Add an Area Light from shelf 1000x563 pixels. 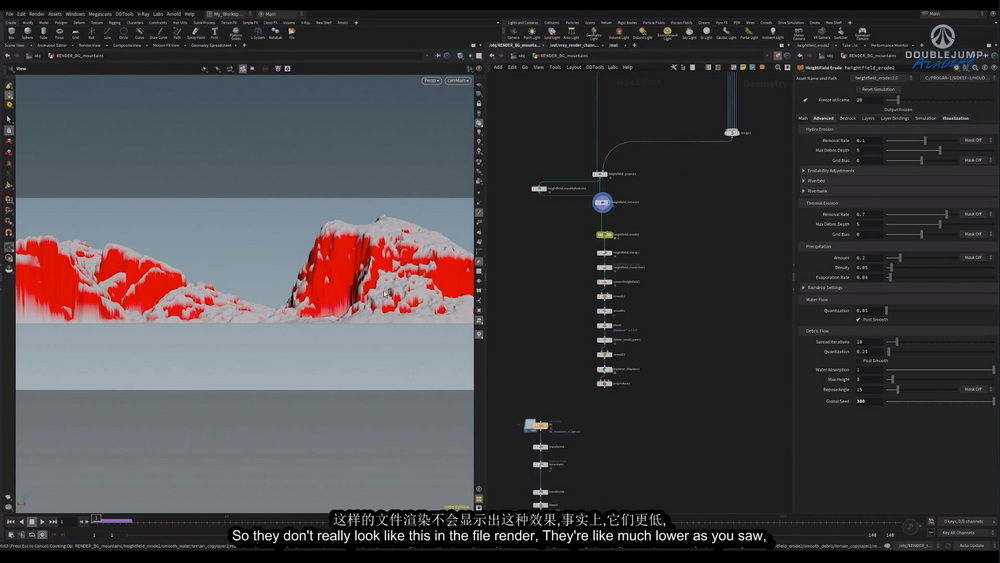(x=571, y=33)
